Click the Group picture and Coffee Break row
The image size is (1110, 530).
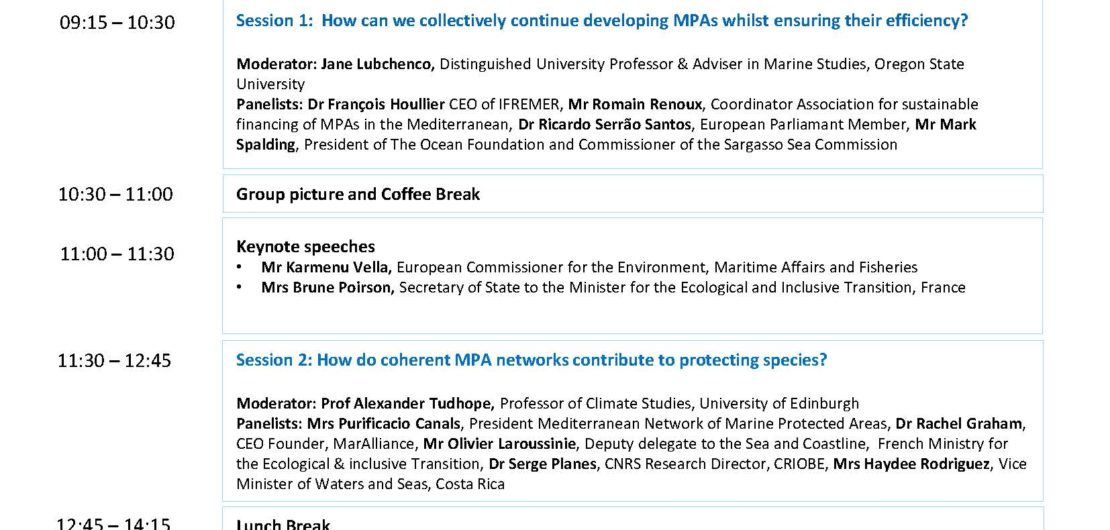pos(358,194)
